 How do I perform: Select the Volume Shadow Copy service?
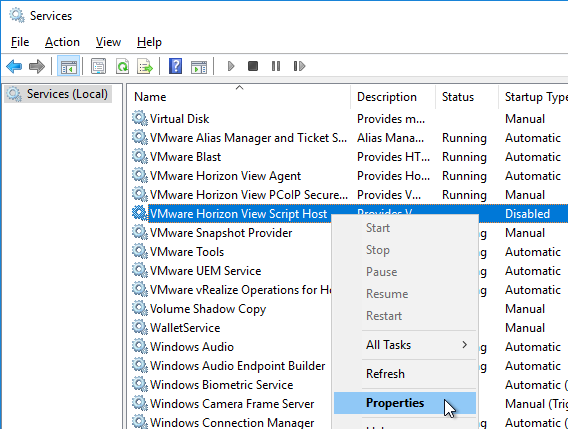pyautogui.click(x=208, y=309)
